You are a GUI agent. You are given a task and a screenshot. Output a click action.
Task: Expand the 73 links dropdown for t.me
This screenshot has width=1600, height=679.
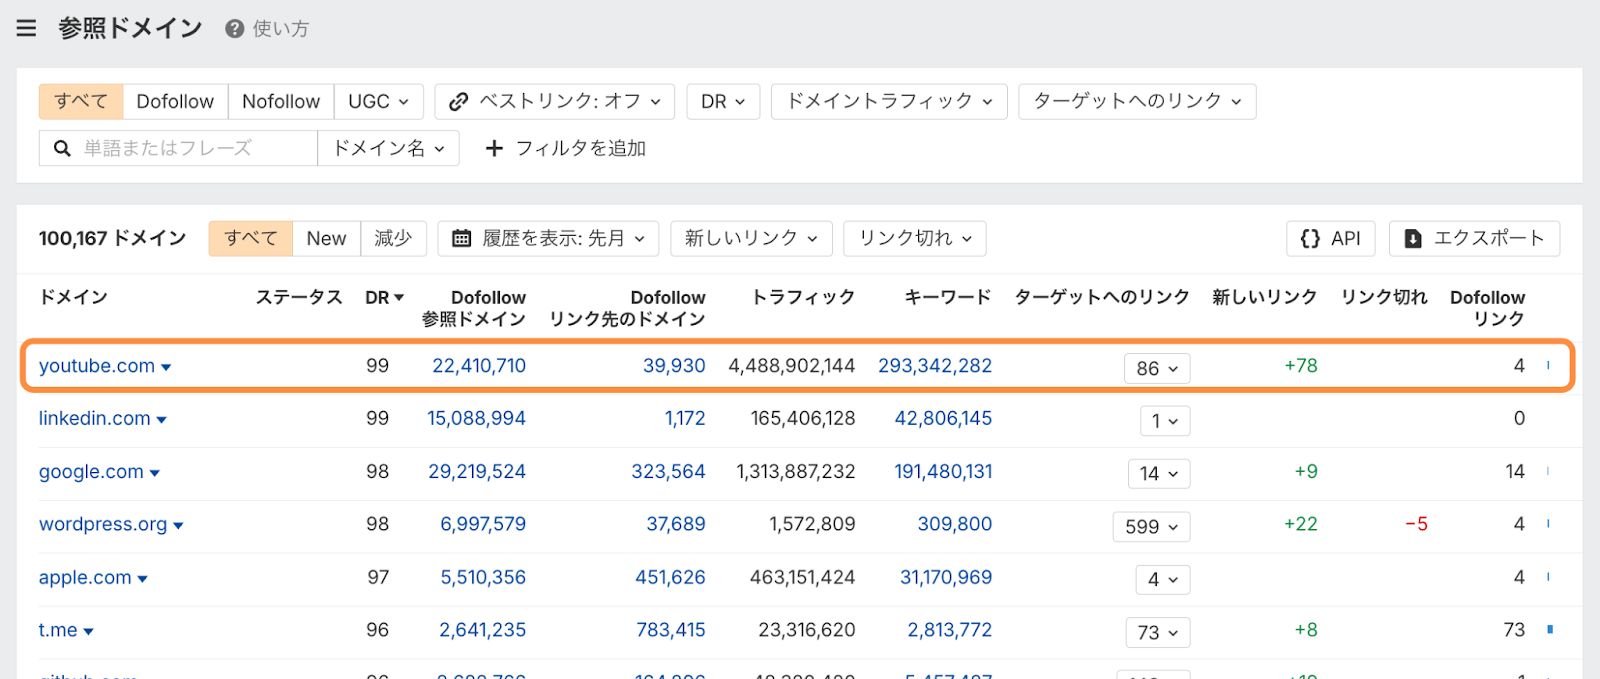click(x=1159, y=633)
